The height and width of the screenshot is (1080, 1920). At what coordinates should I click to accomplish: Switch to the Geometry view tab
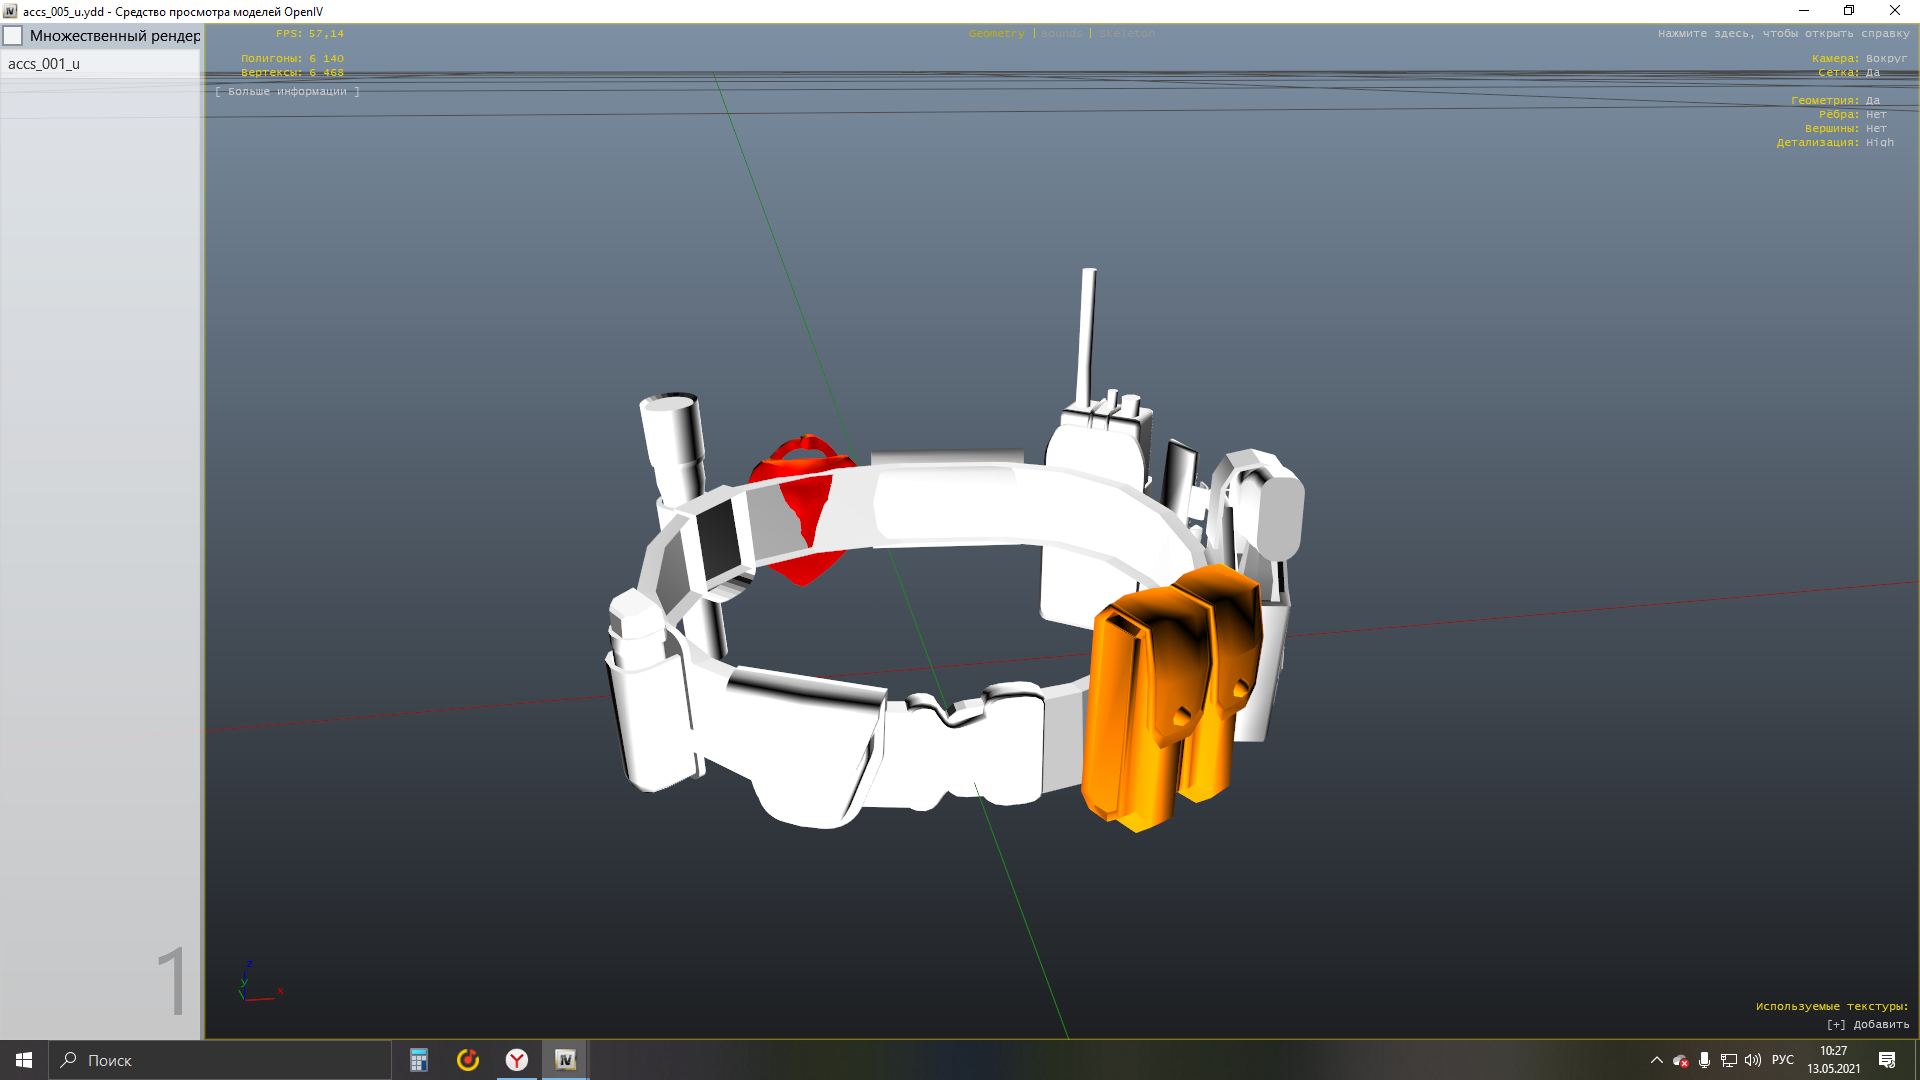click(996, 34)
